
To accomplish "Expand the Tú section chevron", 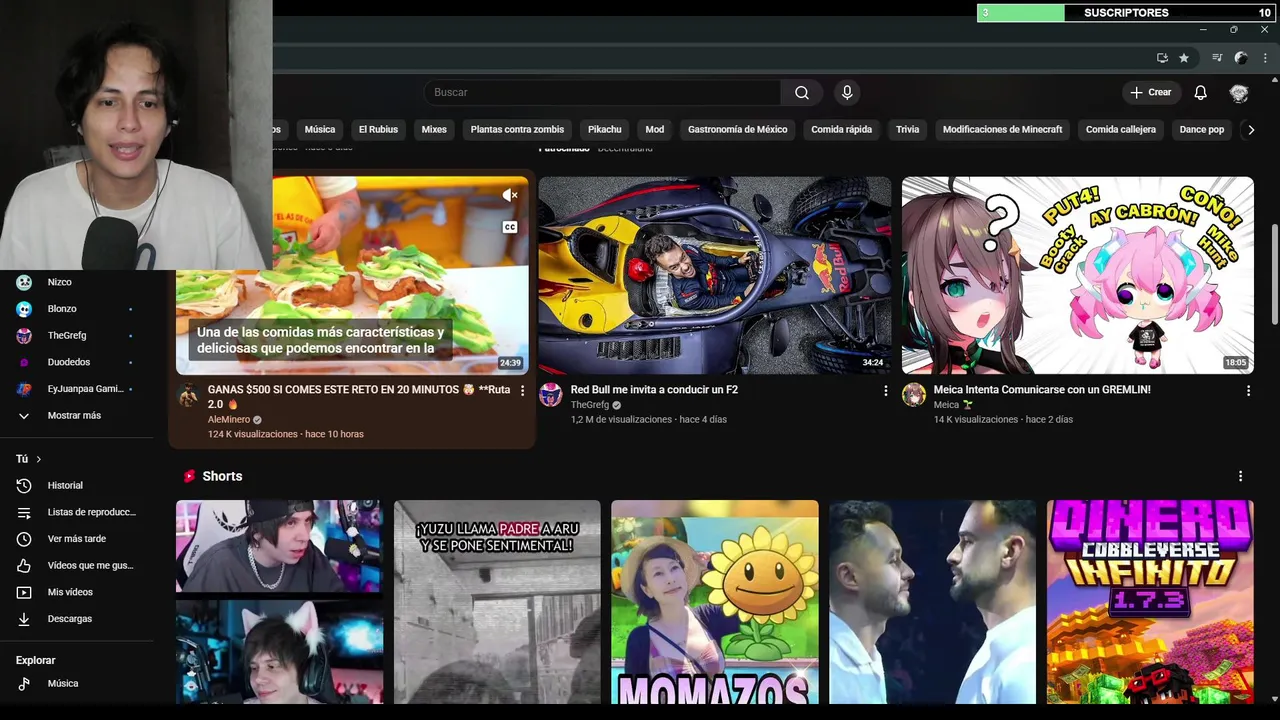I will pos(38,459).
